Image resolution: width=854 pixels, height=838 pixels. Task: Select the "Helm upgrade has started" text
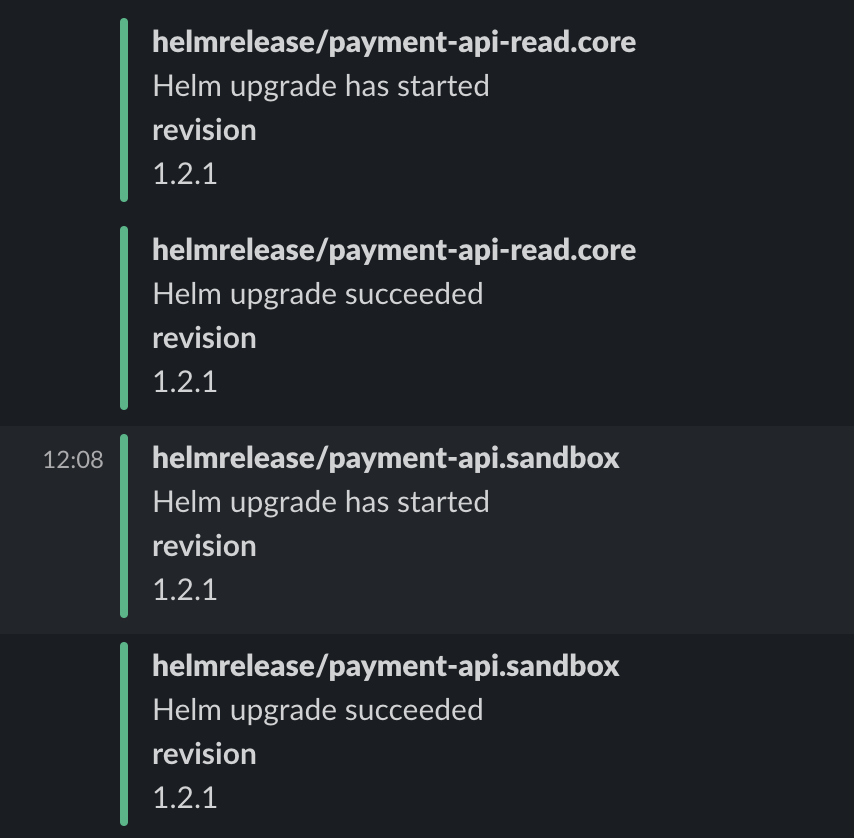click(320, 86)
